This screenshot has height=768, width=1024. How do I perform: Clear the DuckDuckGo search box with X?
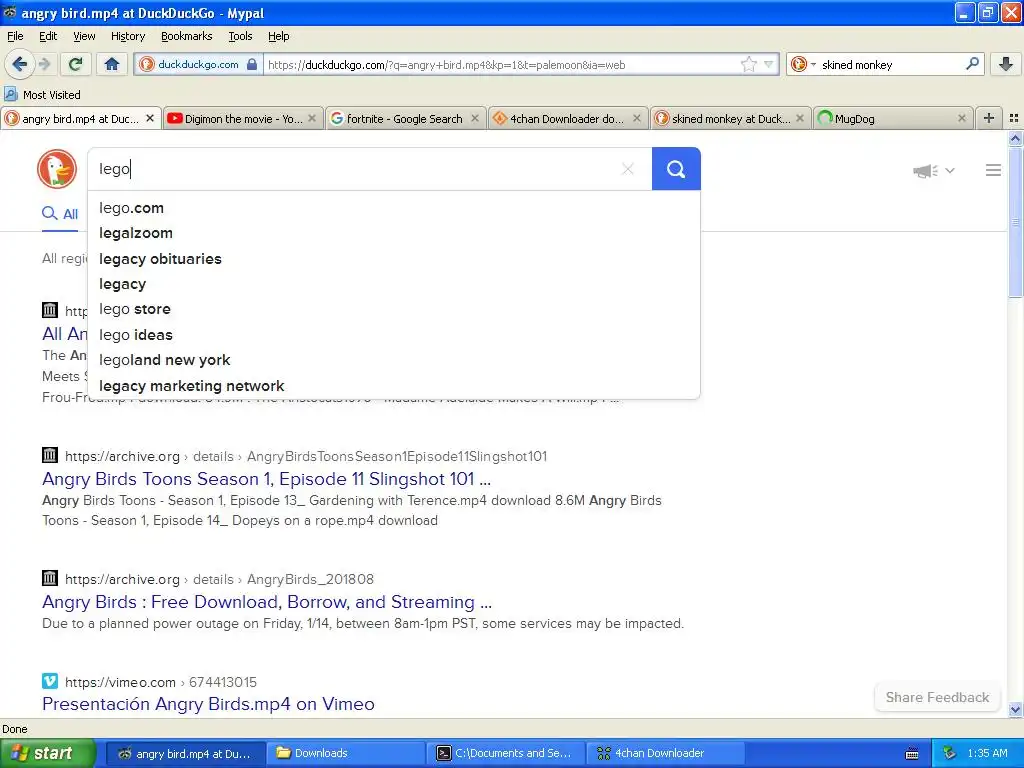click(x=628, y=169)
